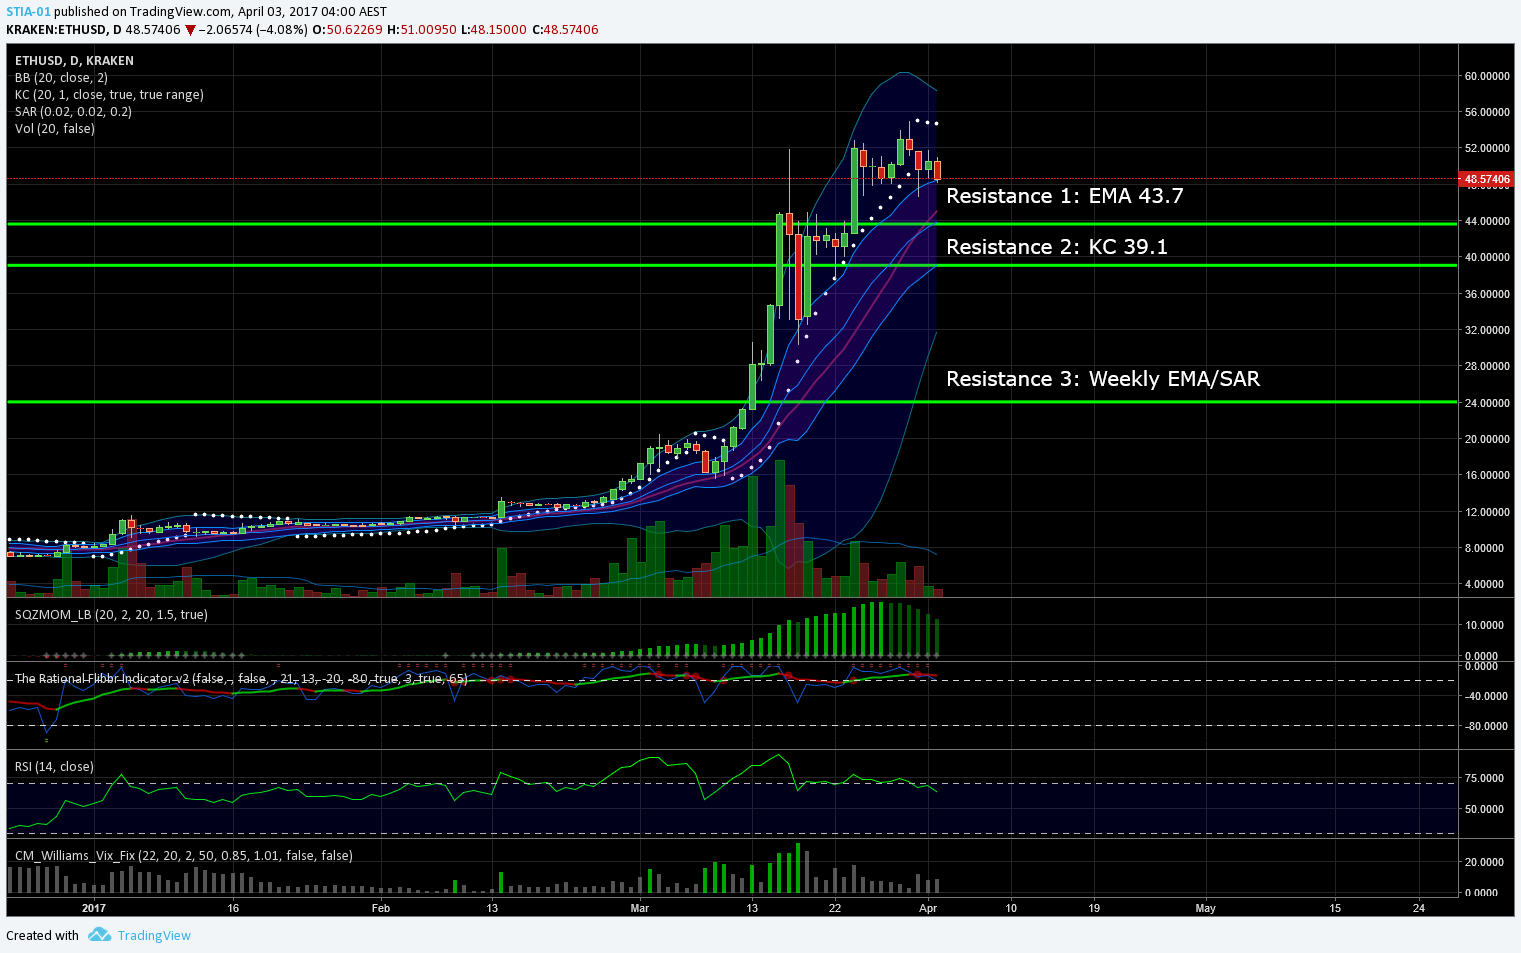Open the TradingView link in the footer
The height and width of the screenshot is (953, 1521).
click(154, 936)
